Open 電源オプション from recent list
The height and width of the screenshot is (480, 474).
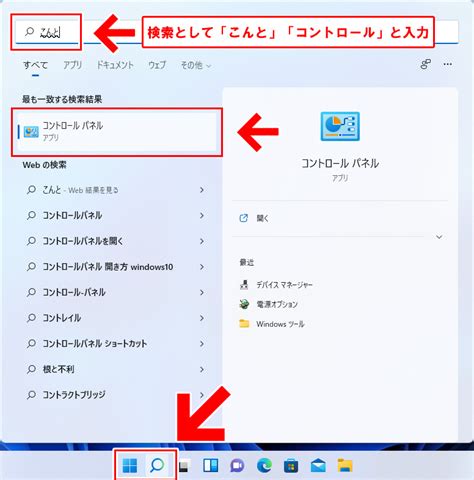coord(277,304)
